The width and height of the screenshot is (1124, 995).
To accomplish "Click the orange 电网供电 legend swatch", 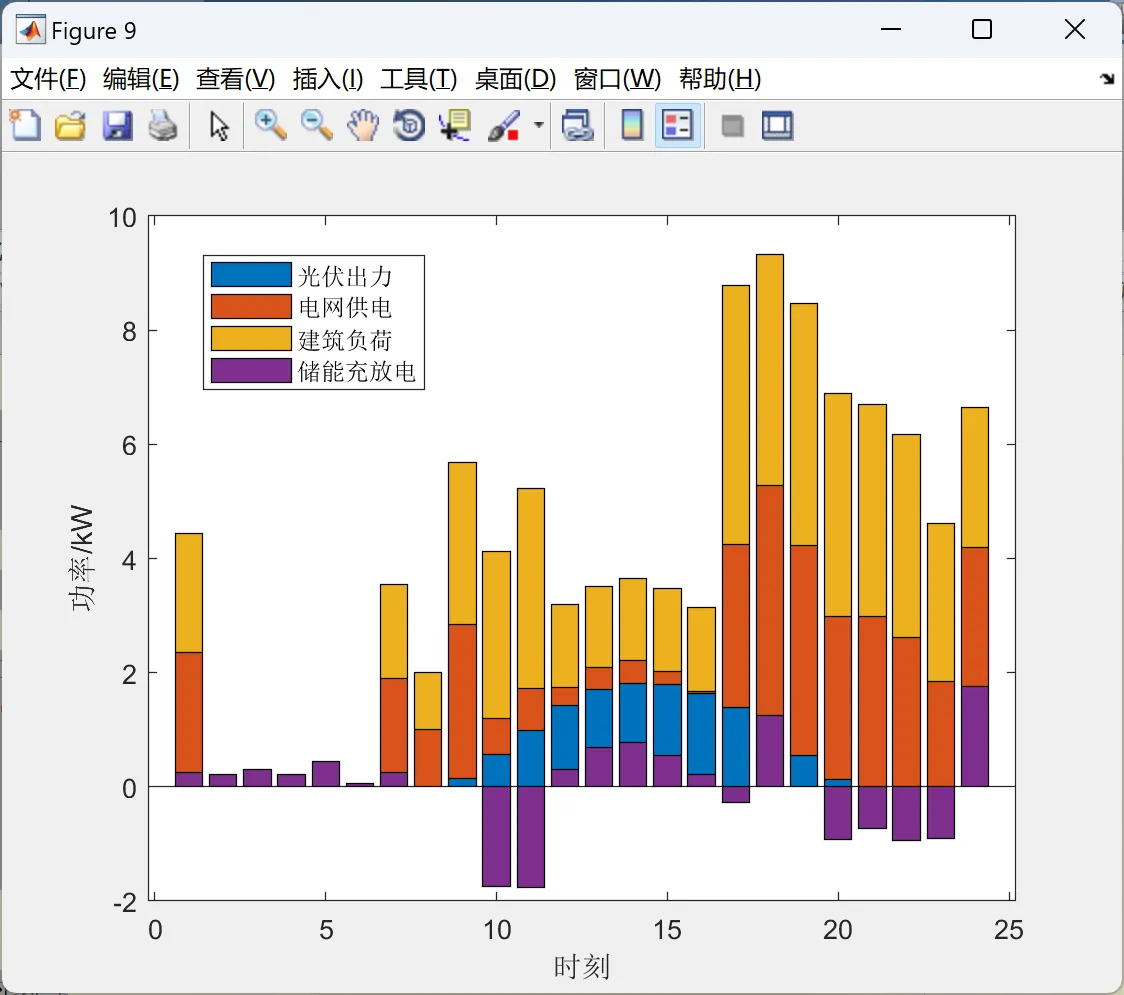I will click(251, 307).
